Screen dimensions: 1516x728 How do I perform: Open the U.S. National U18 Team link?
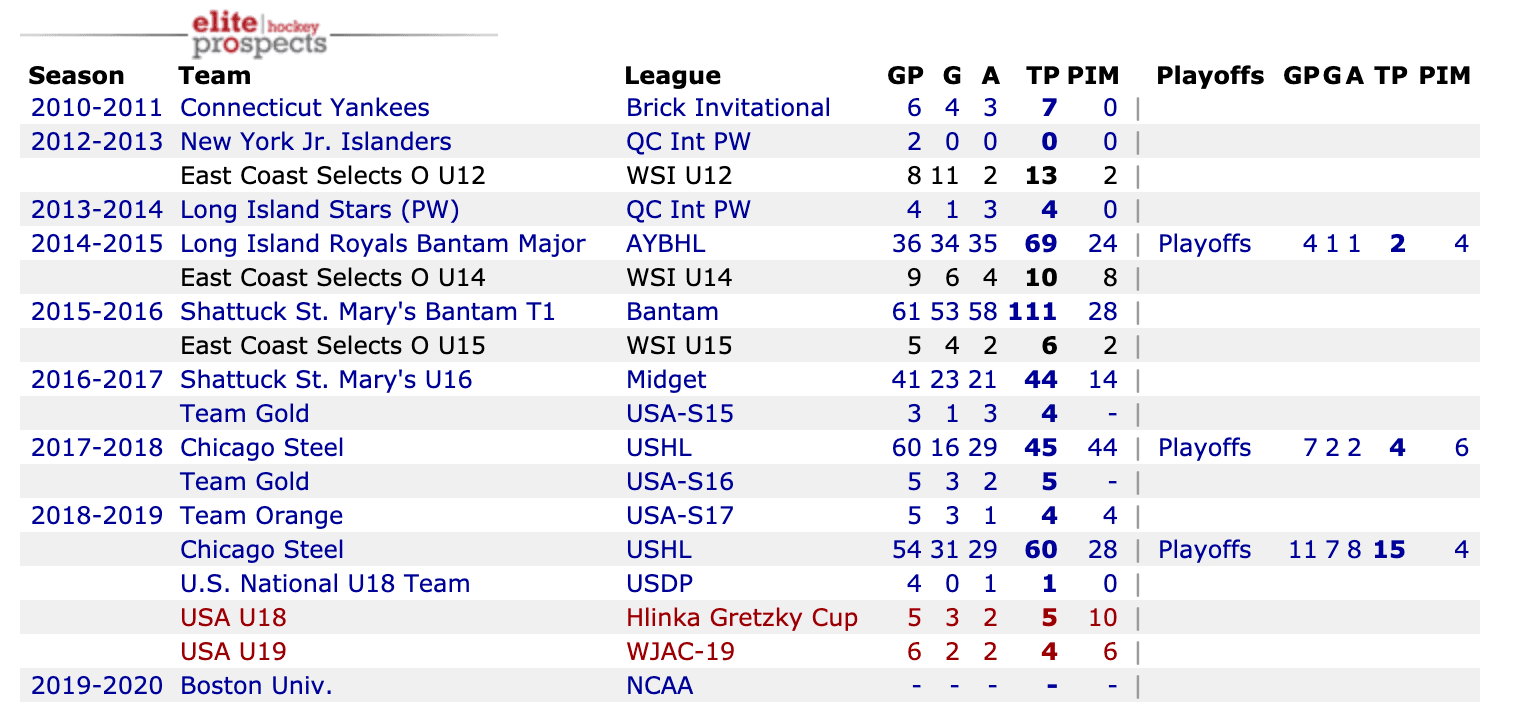324,584
